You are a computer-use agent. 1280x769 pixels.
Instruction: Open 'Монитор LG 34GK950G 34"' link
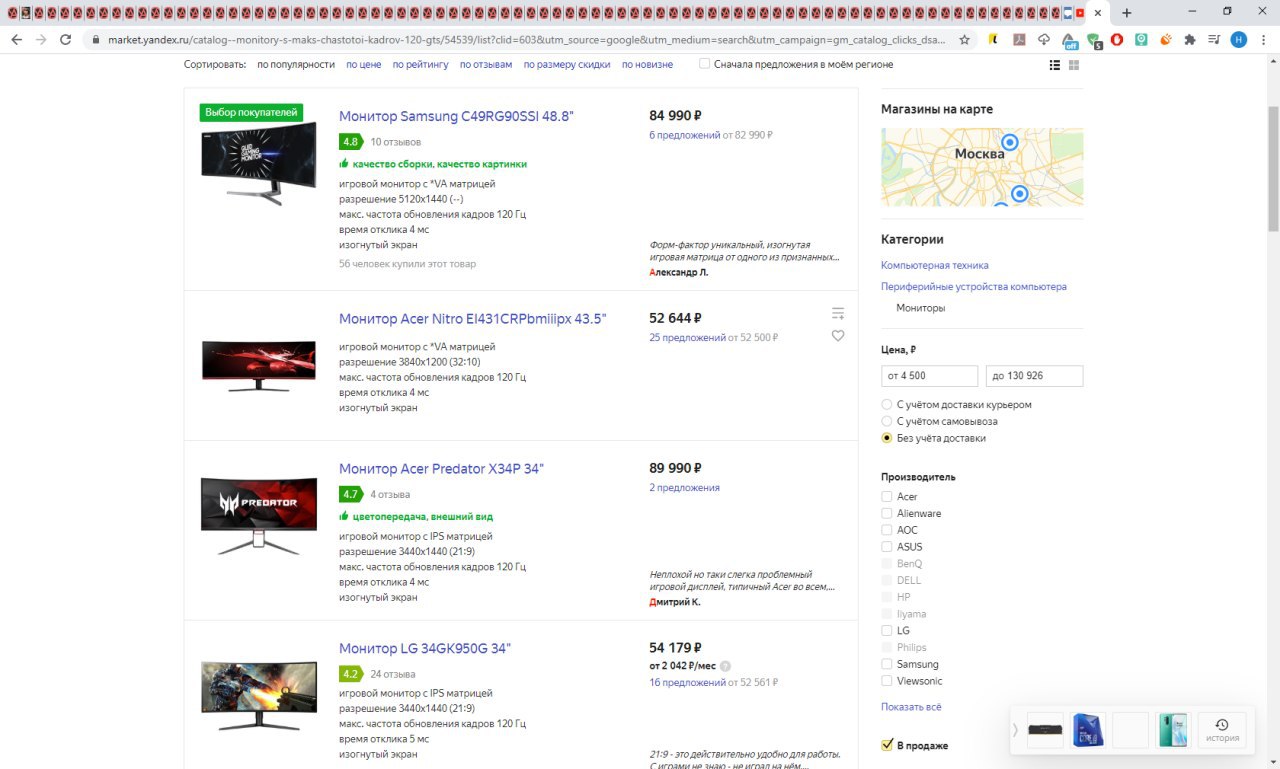(x=425, y=649)
